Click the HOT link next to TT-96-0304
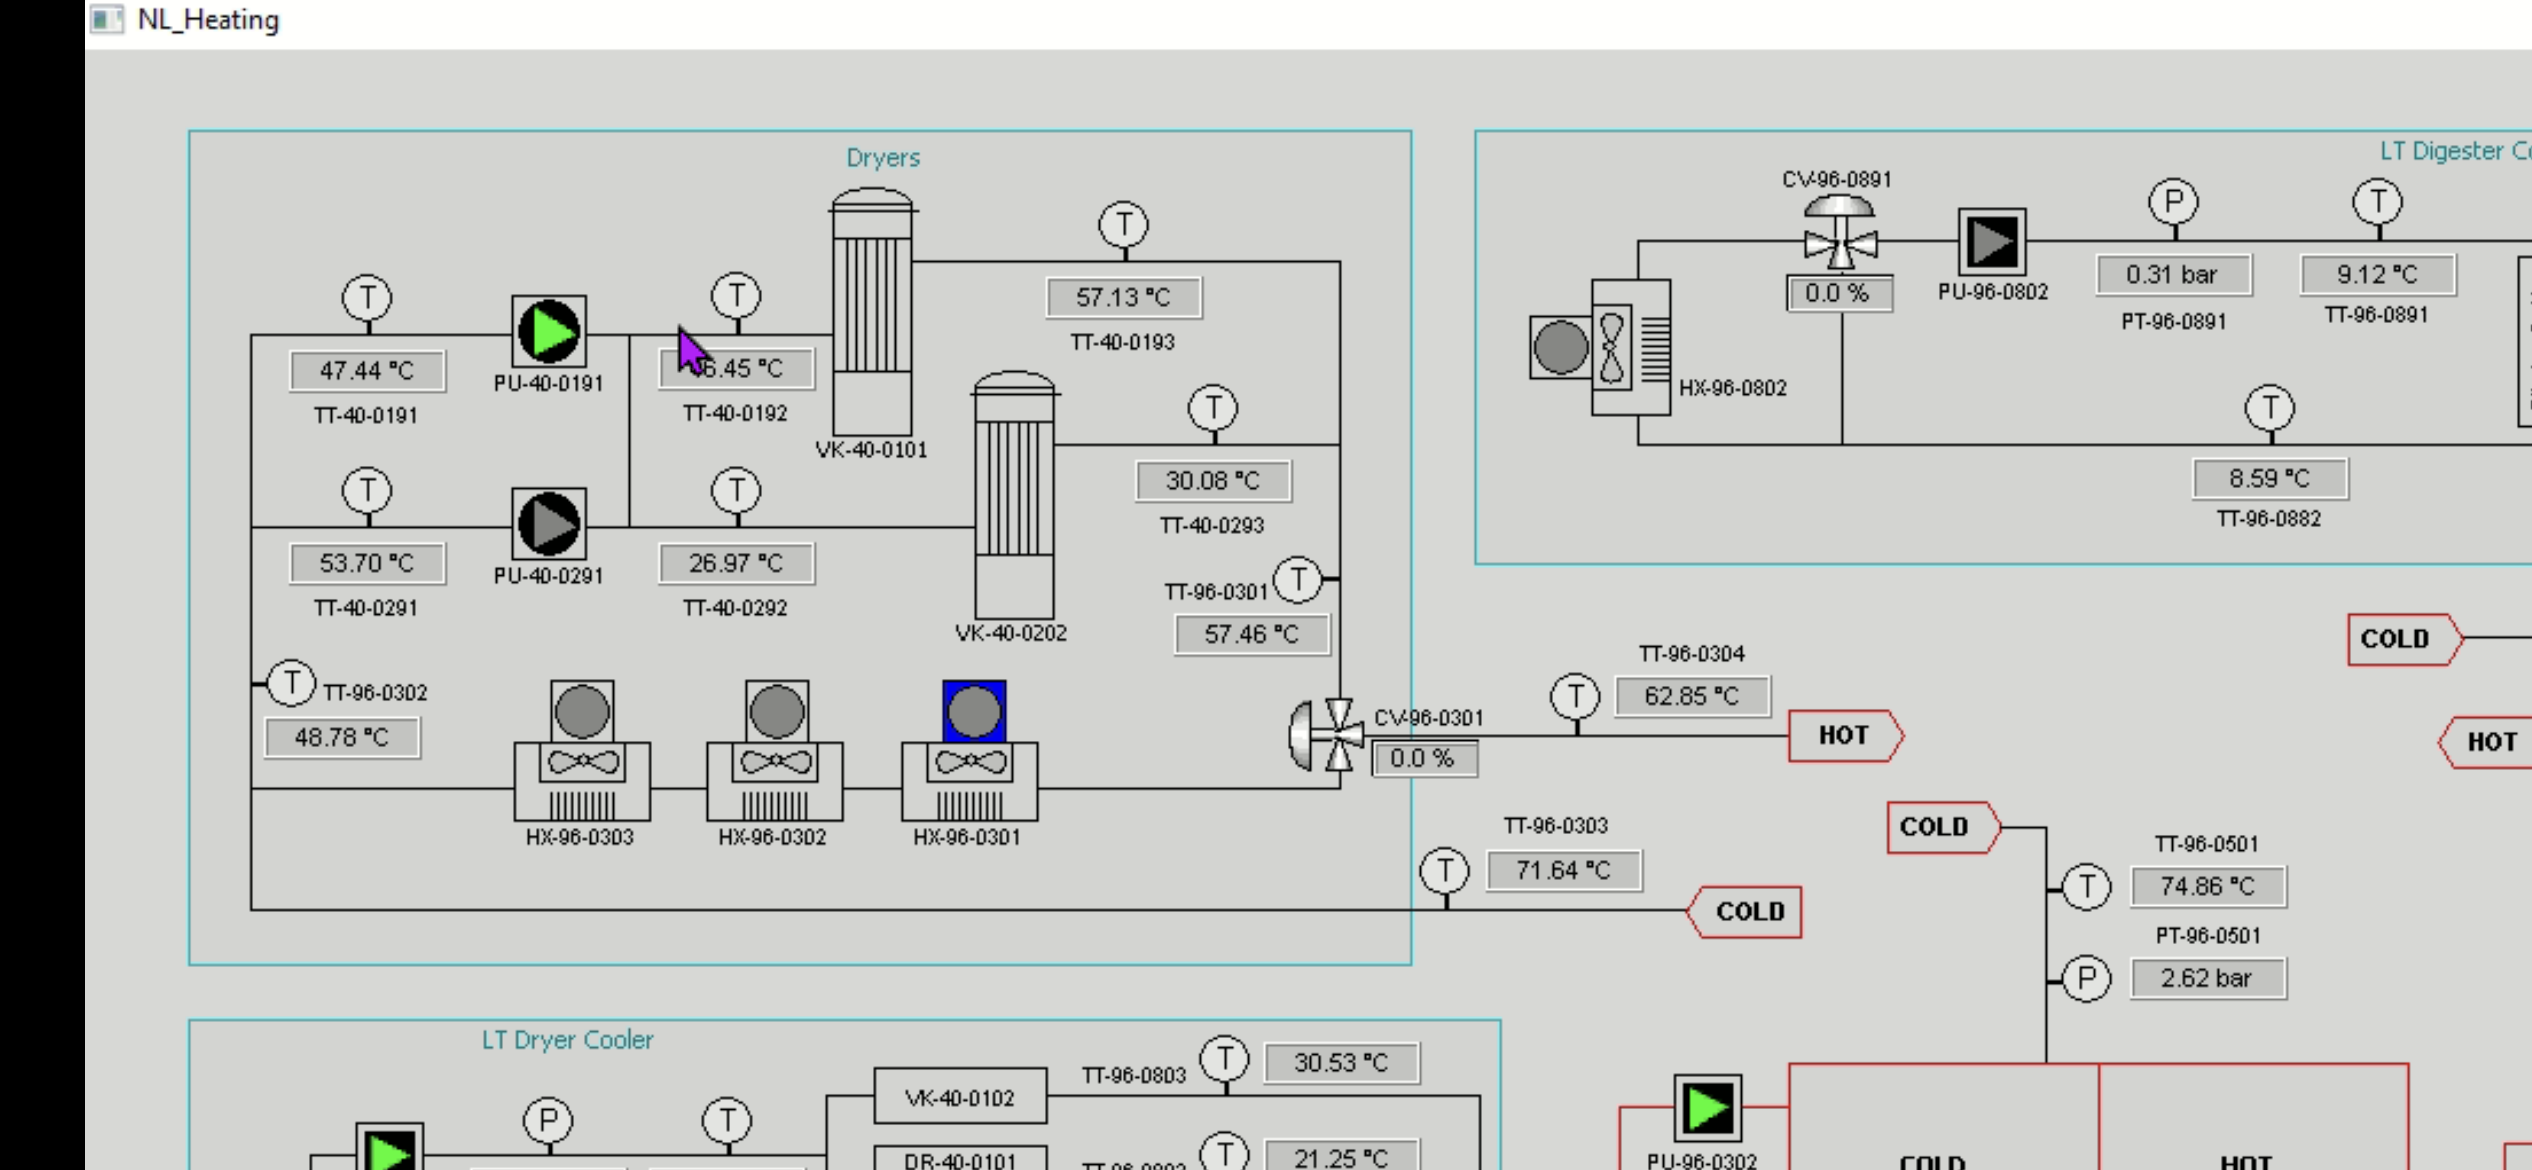 [x=1844, y=736]
